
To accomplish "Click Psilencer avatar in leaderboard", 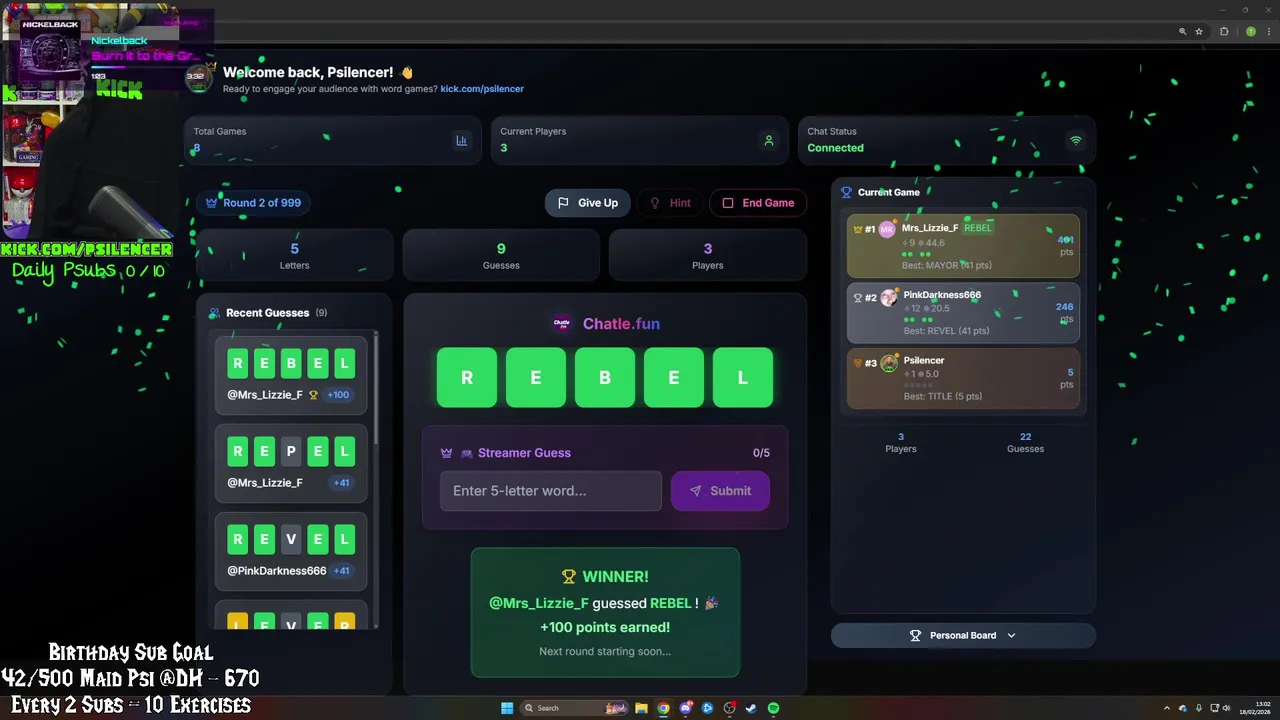I will 889,363.
